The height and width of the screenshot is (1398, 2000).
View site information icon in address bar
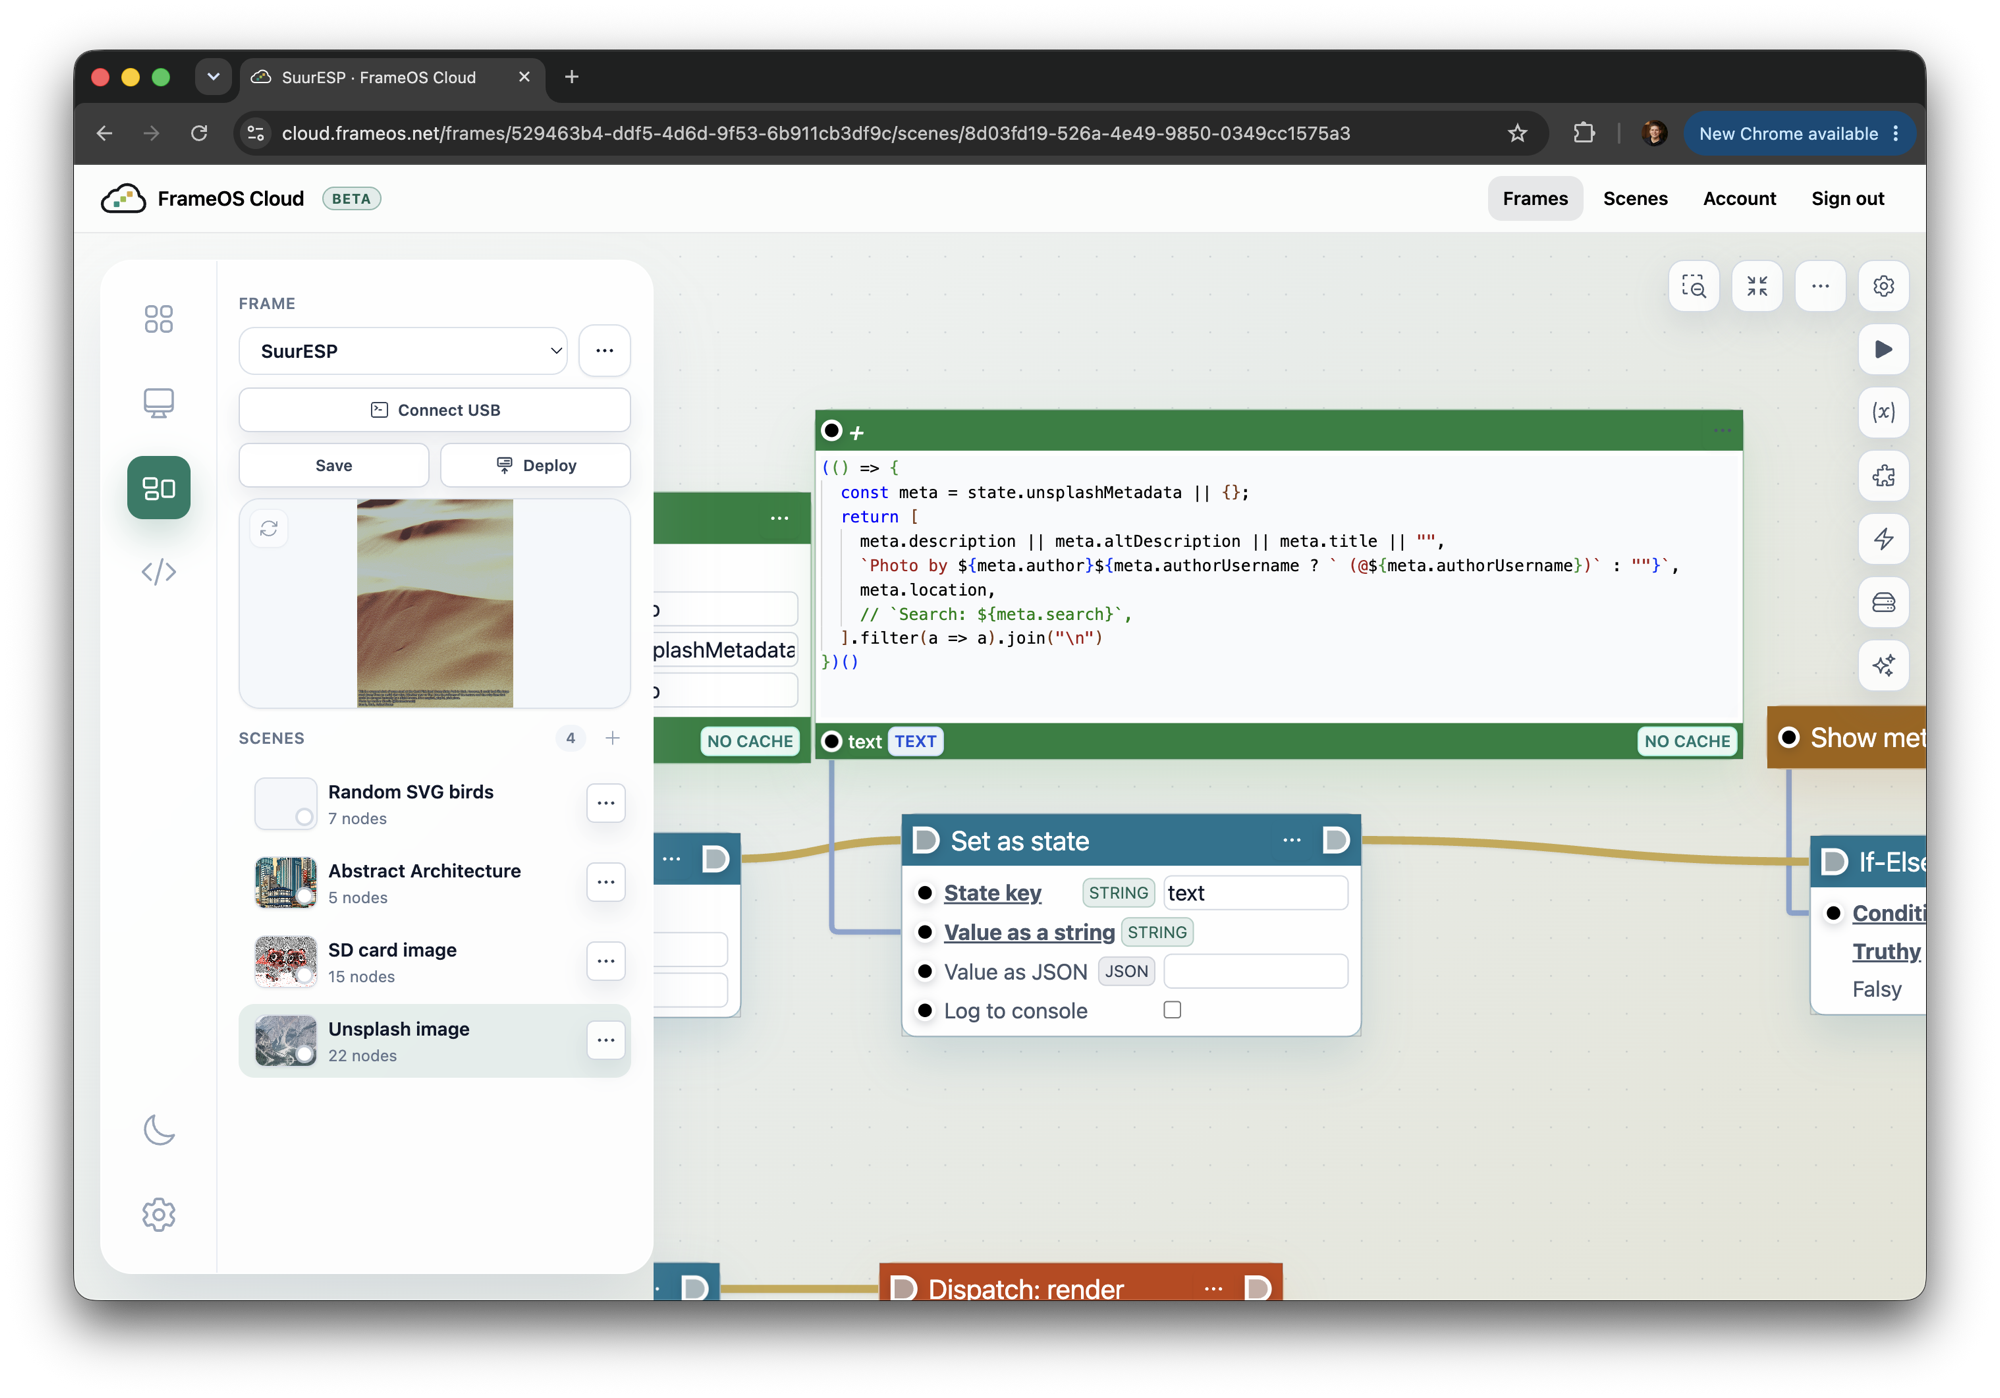pos(256,134)
